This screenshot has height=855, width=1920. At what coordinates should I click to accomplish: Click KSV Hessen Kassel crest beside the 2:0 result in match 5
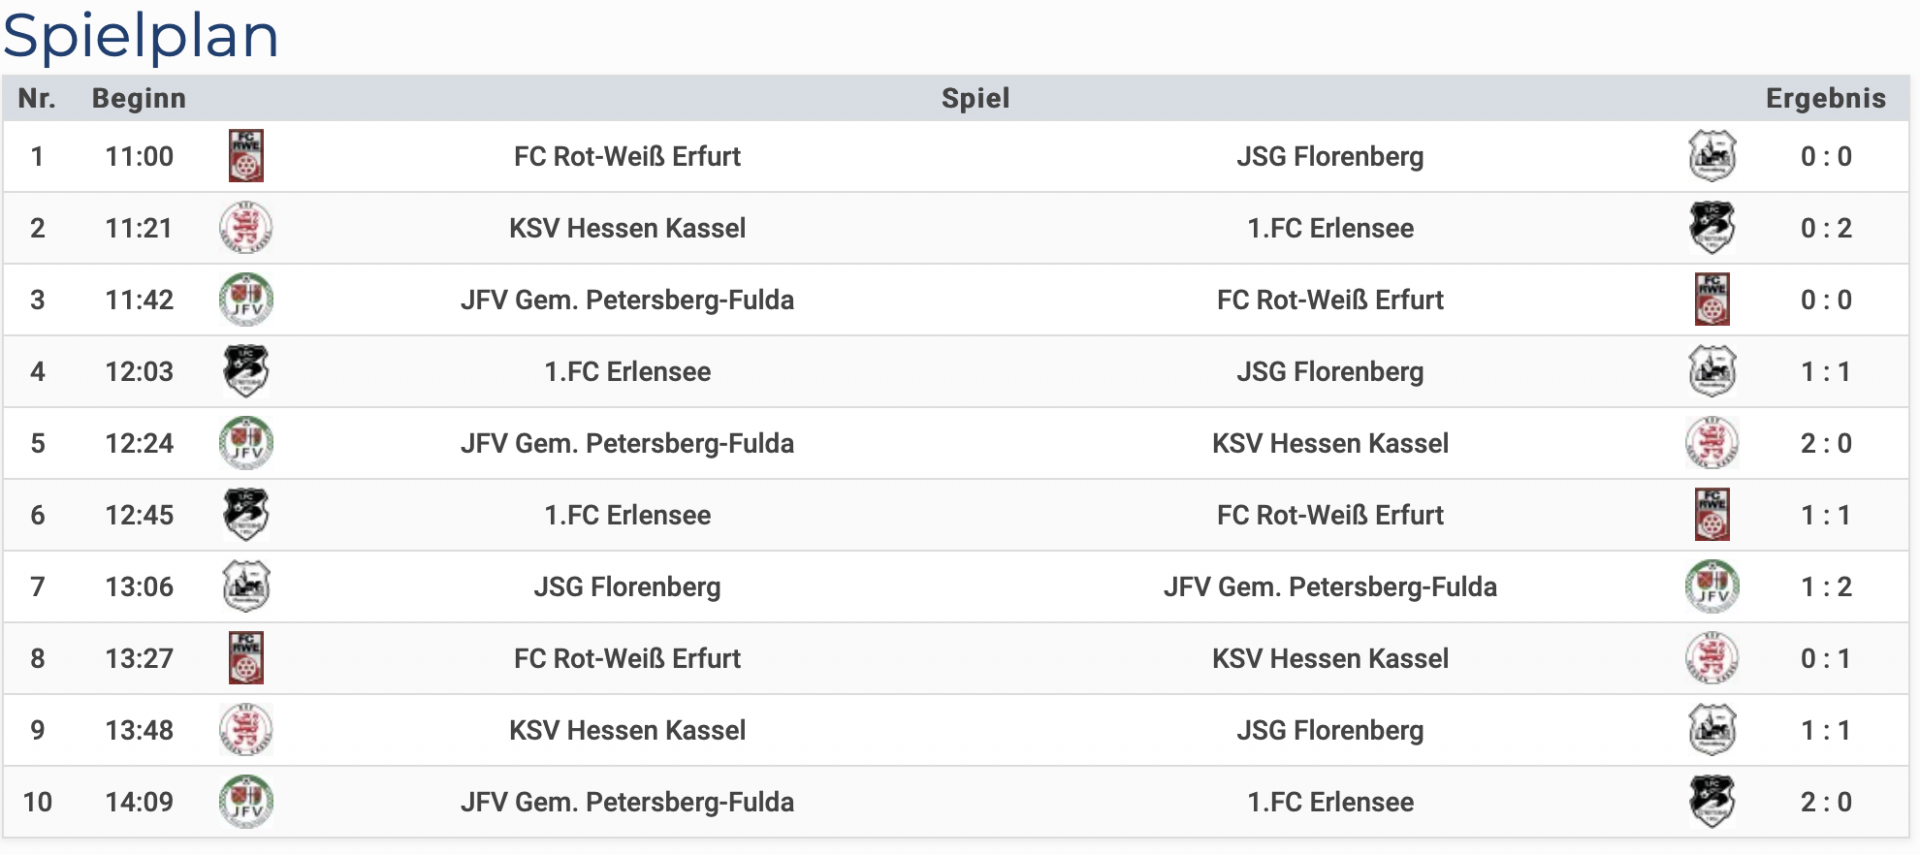point(1712,443)
